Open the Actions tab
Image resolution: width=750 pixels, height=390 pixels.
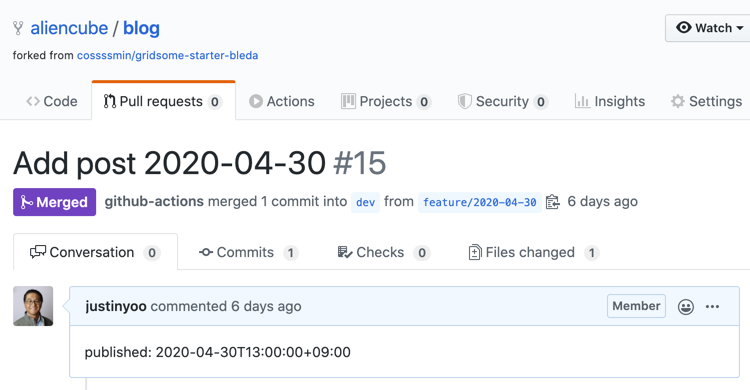[282, 101]
